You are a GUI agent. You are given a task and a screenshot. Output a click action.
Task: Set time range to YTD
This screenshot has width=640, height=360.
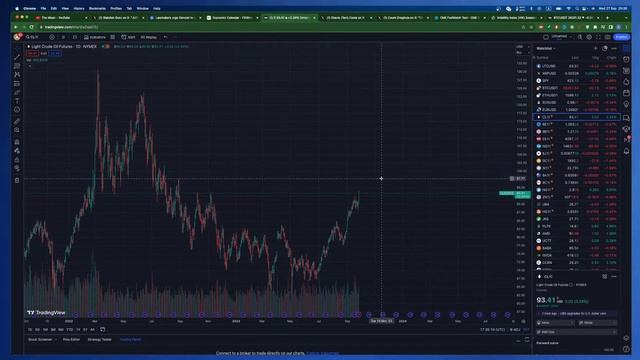point(70,329)
